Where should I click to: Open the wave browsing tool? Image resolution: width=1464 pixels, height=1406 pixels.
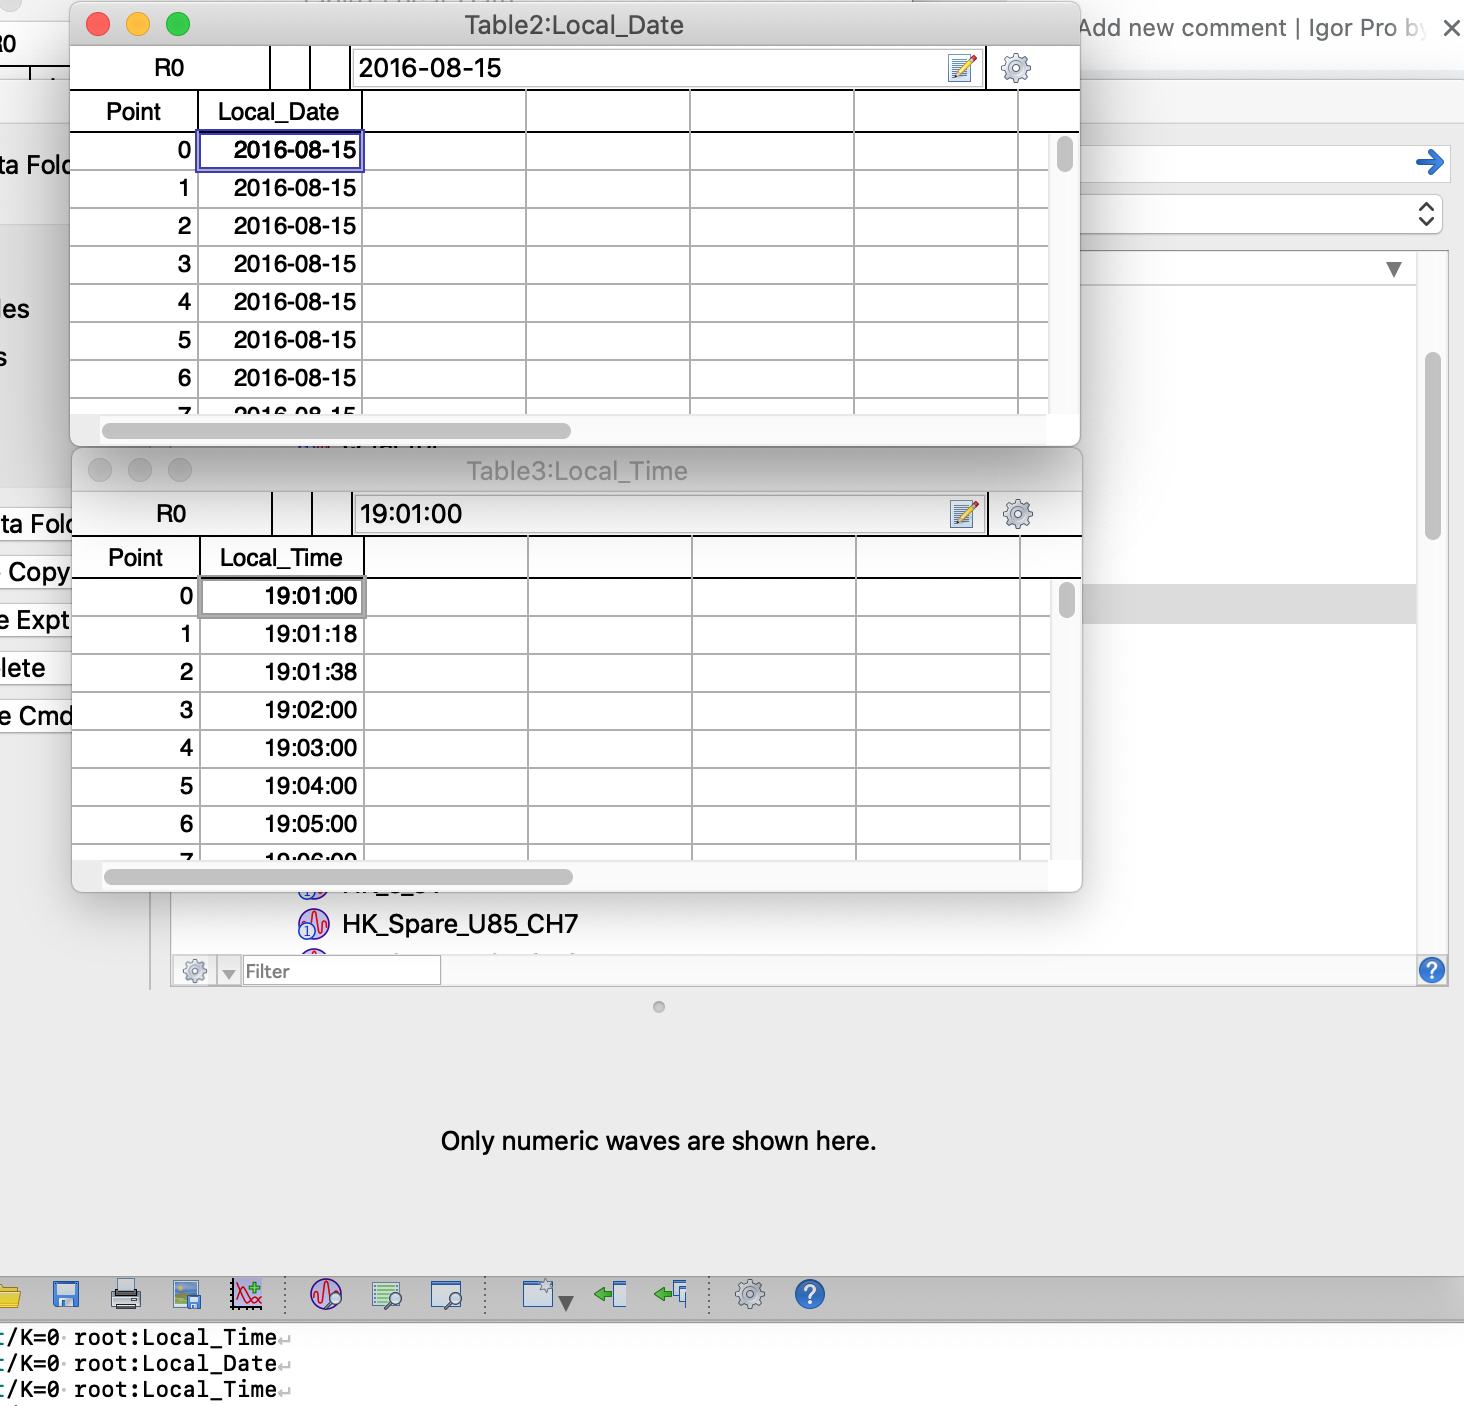click(x=325, y=1294)
